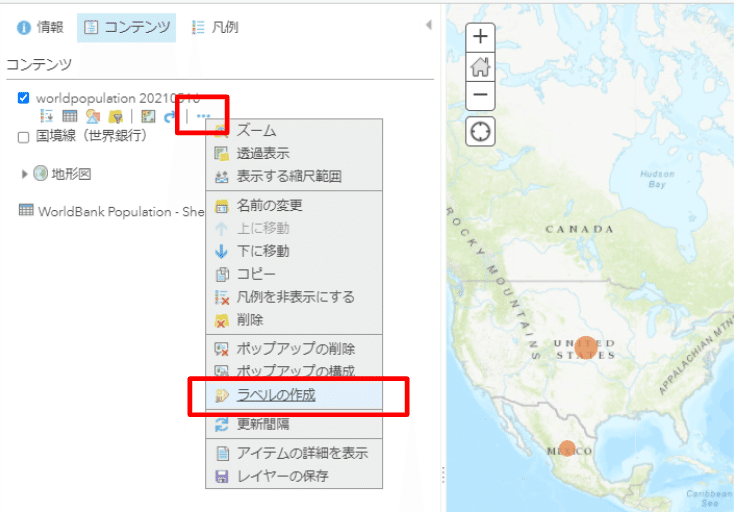Select 地形図 basemap label
736x512 pixels.
pyautogui.click(x=71, y=174)
